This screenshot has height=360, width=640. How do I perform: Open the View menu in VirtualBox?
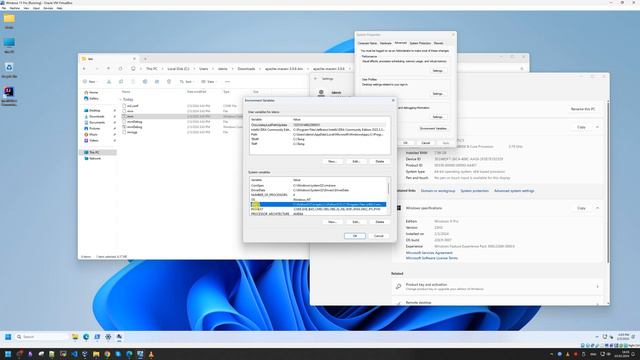(26, 8)
